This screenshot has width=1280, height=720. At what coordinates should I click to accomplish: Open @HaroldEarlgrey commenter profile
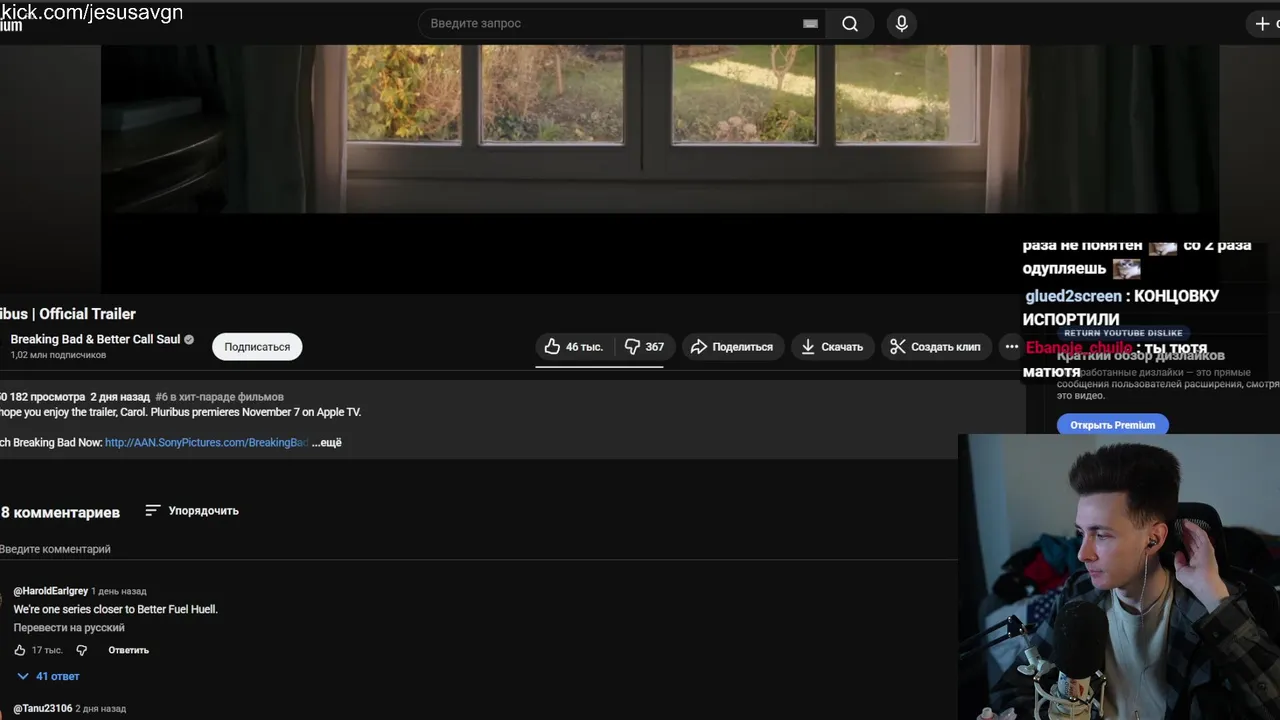click(51, 591)
